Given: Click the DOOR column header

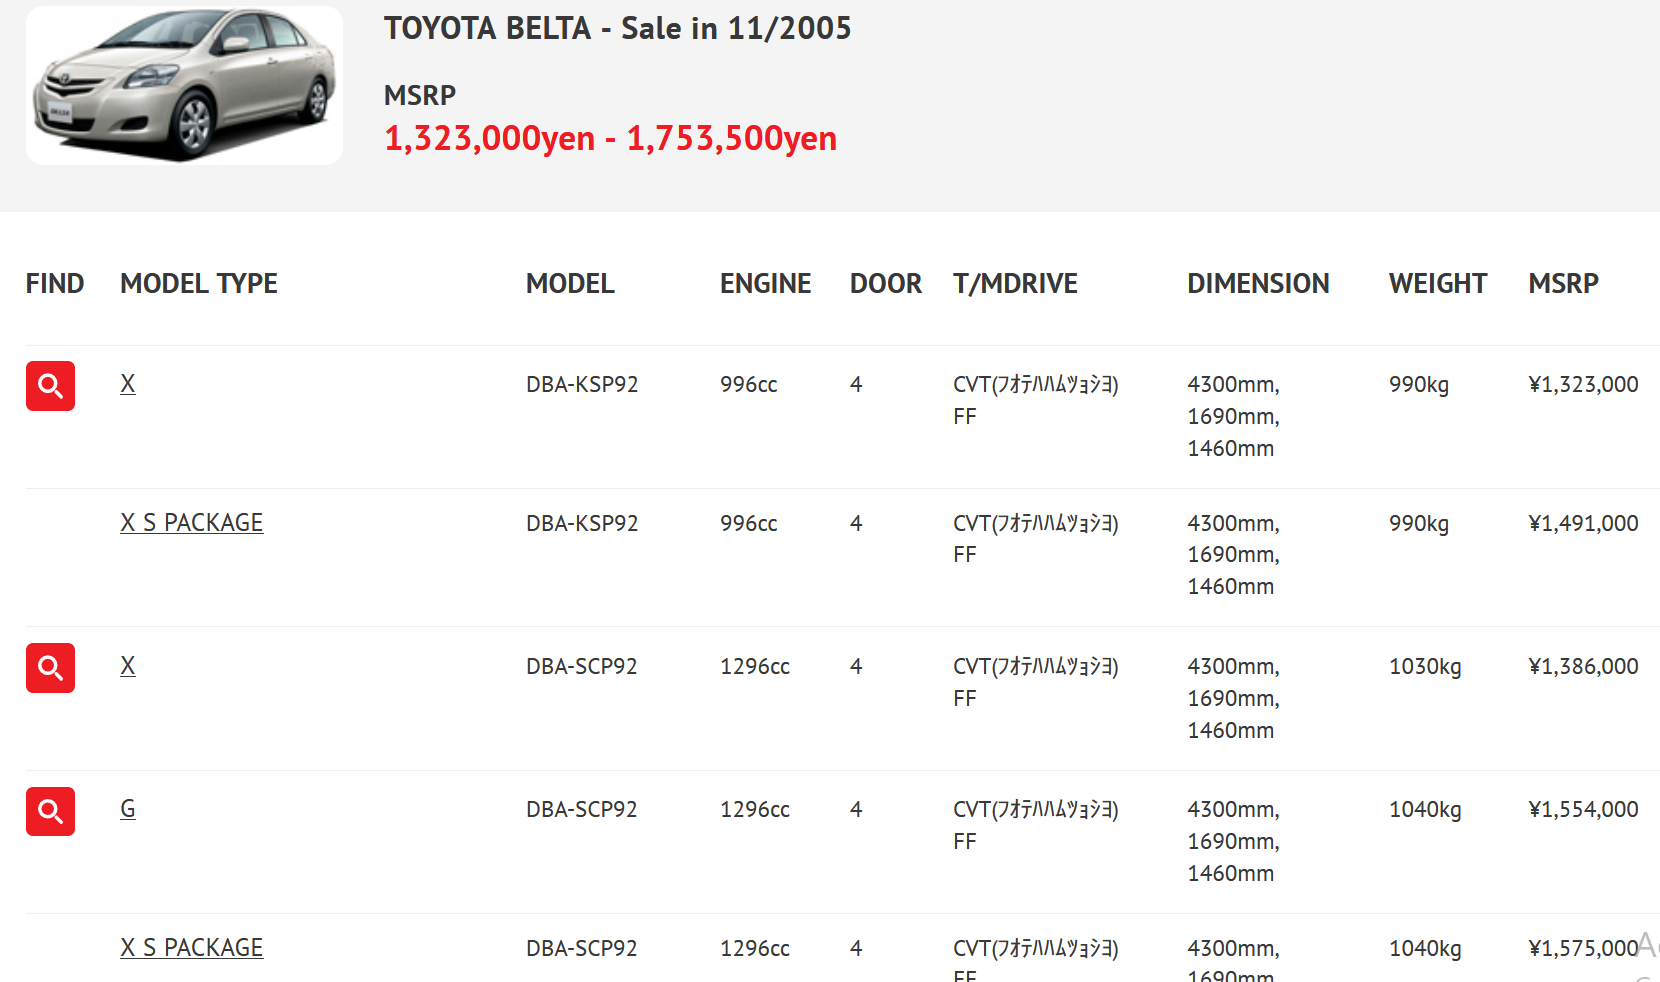Looking at the screenshot, I should click(886, 284).
